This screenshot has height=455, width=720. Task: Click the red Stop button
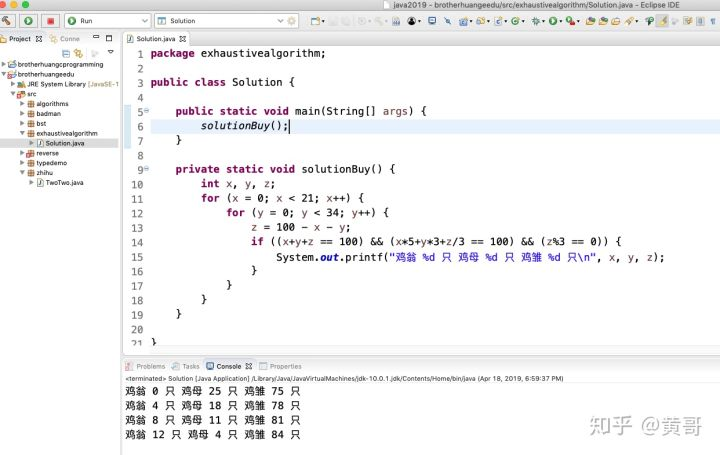tap(51, 21)
